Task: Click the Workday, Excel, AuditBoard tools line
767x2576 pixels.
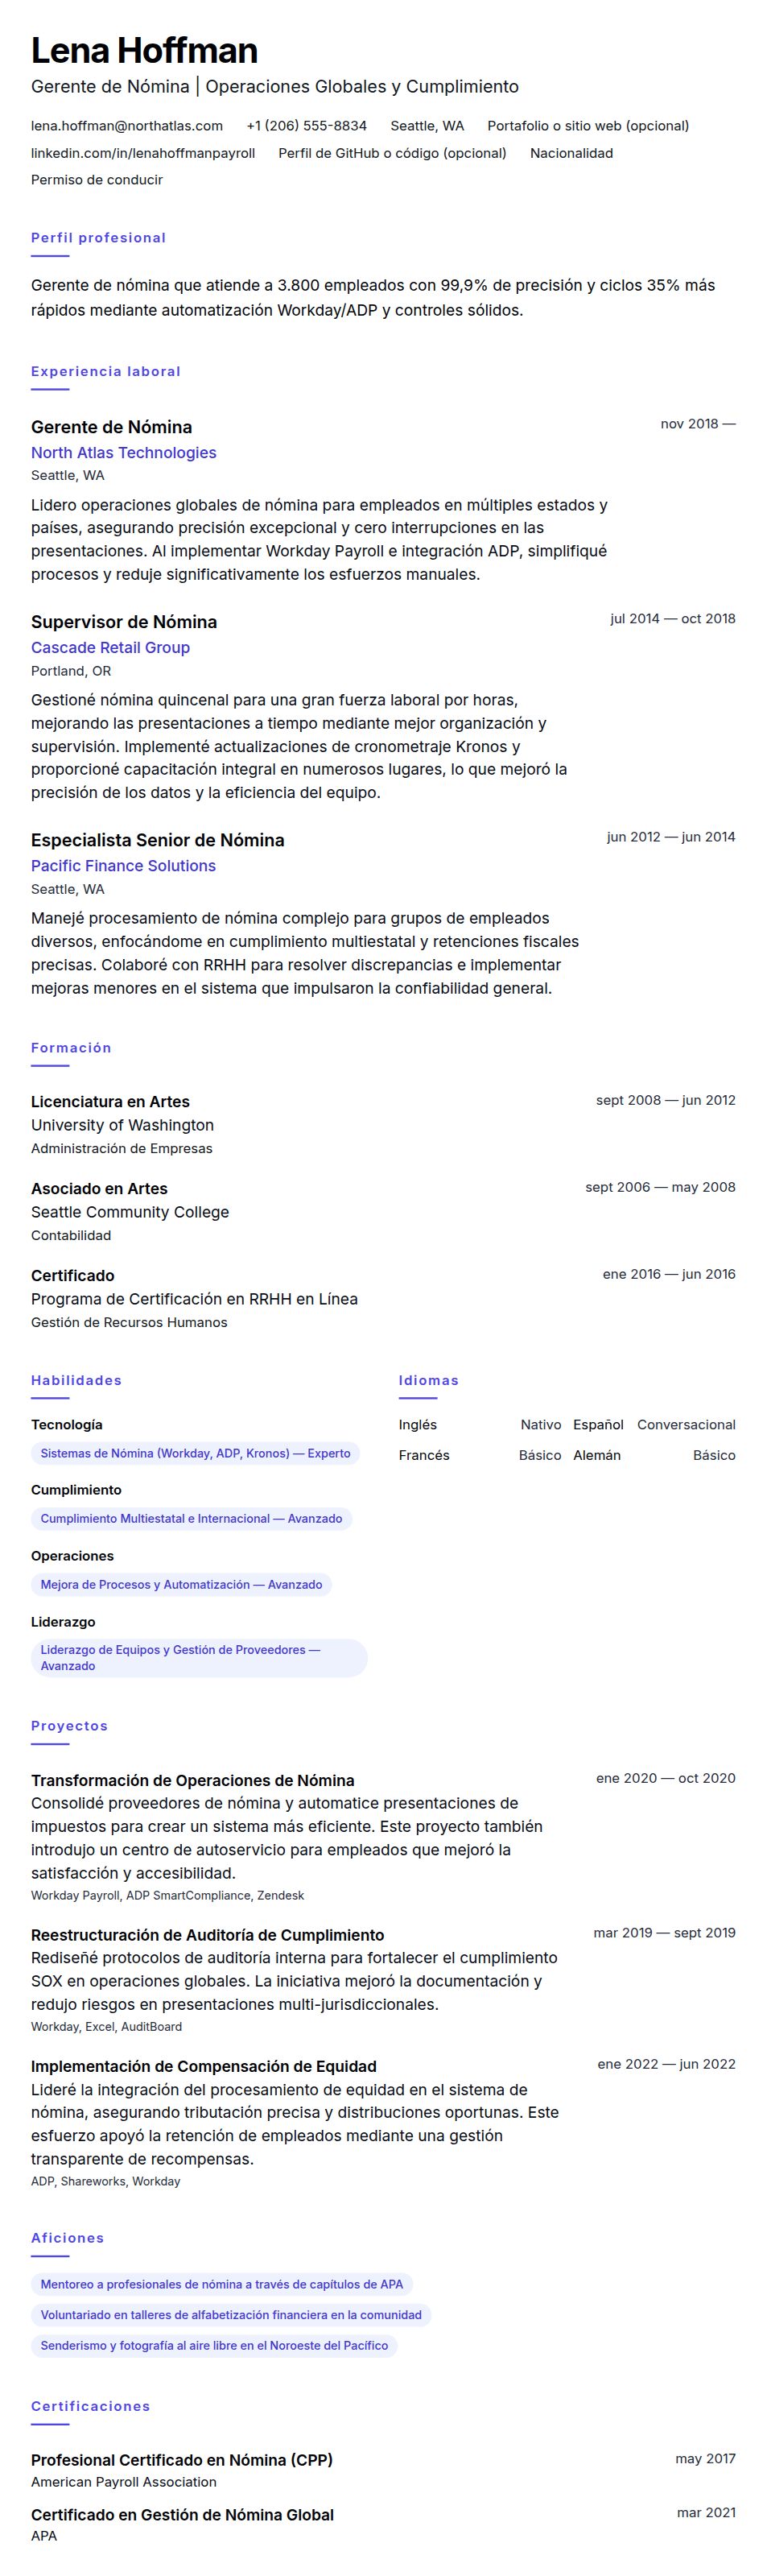Action: [106, 2027]
